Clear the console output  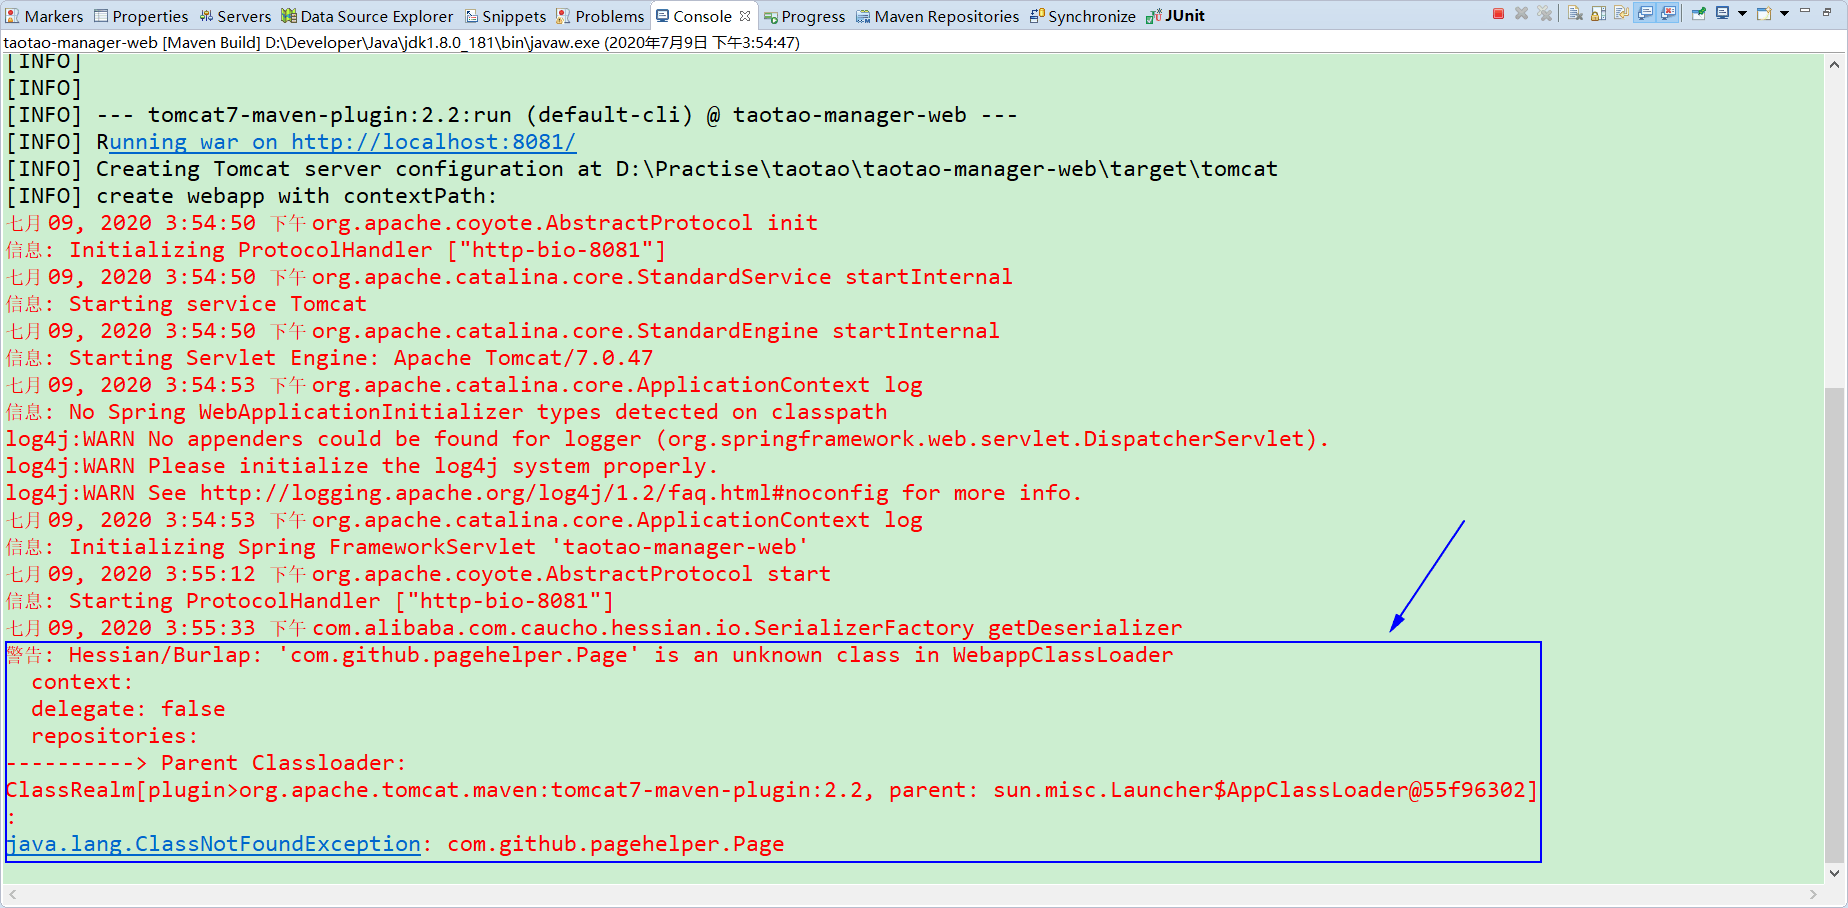click(x=1575, y=14)
